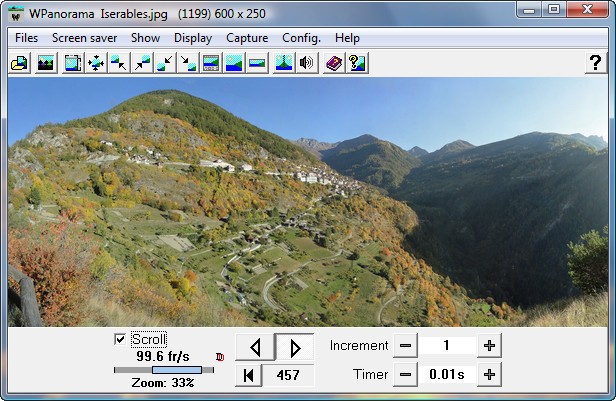Click the Increment value field showing 1
This screenshot has height=401, width=616.
(x=447, y=346)
